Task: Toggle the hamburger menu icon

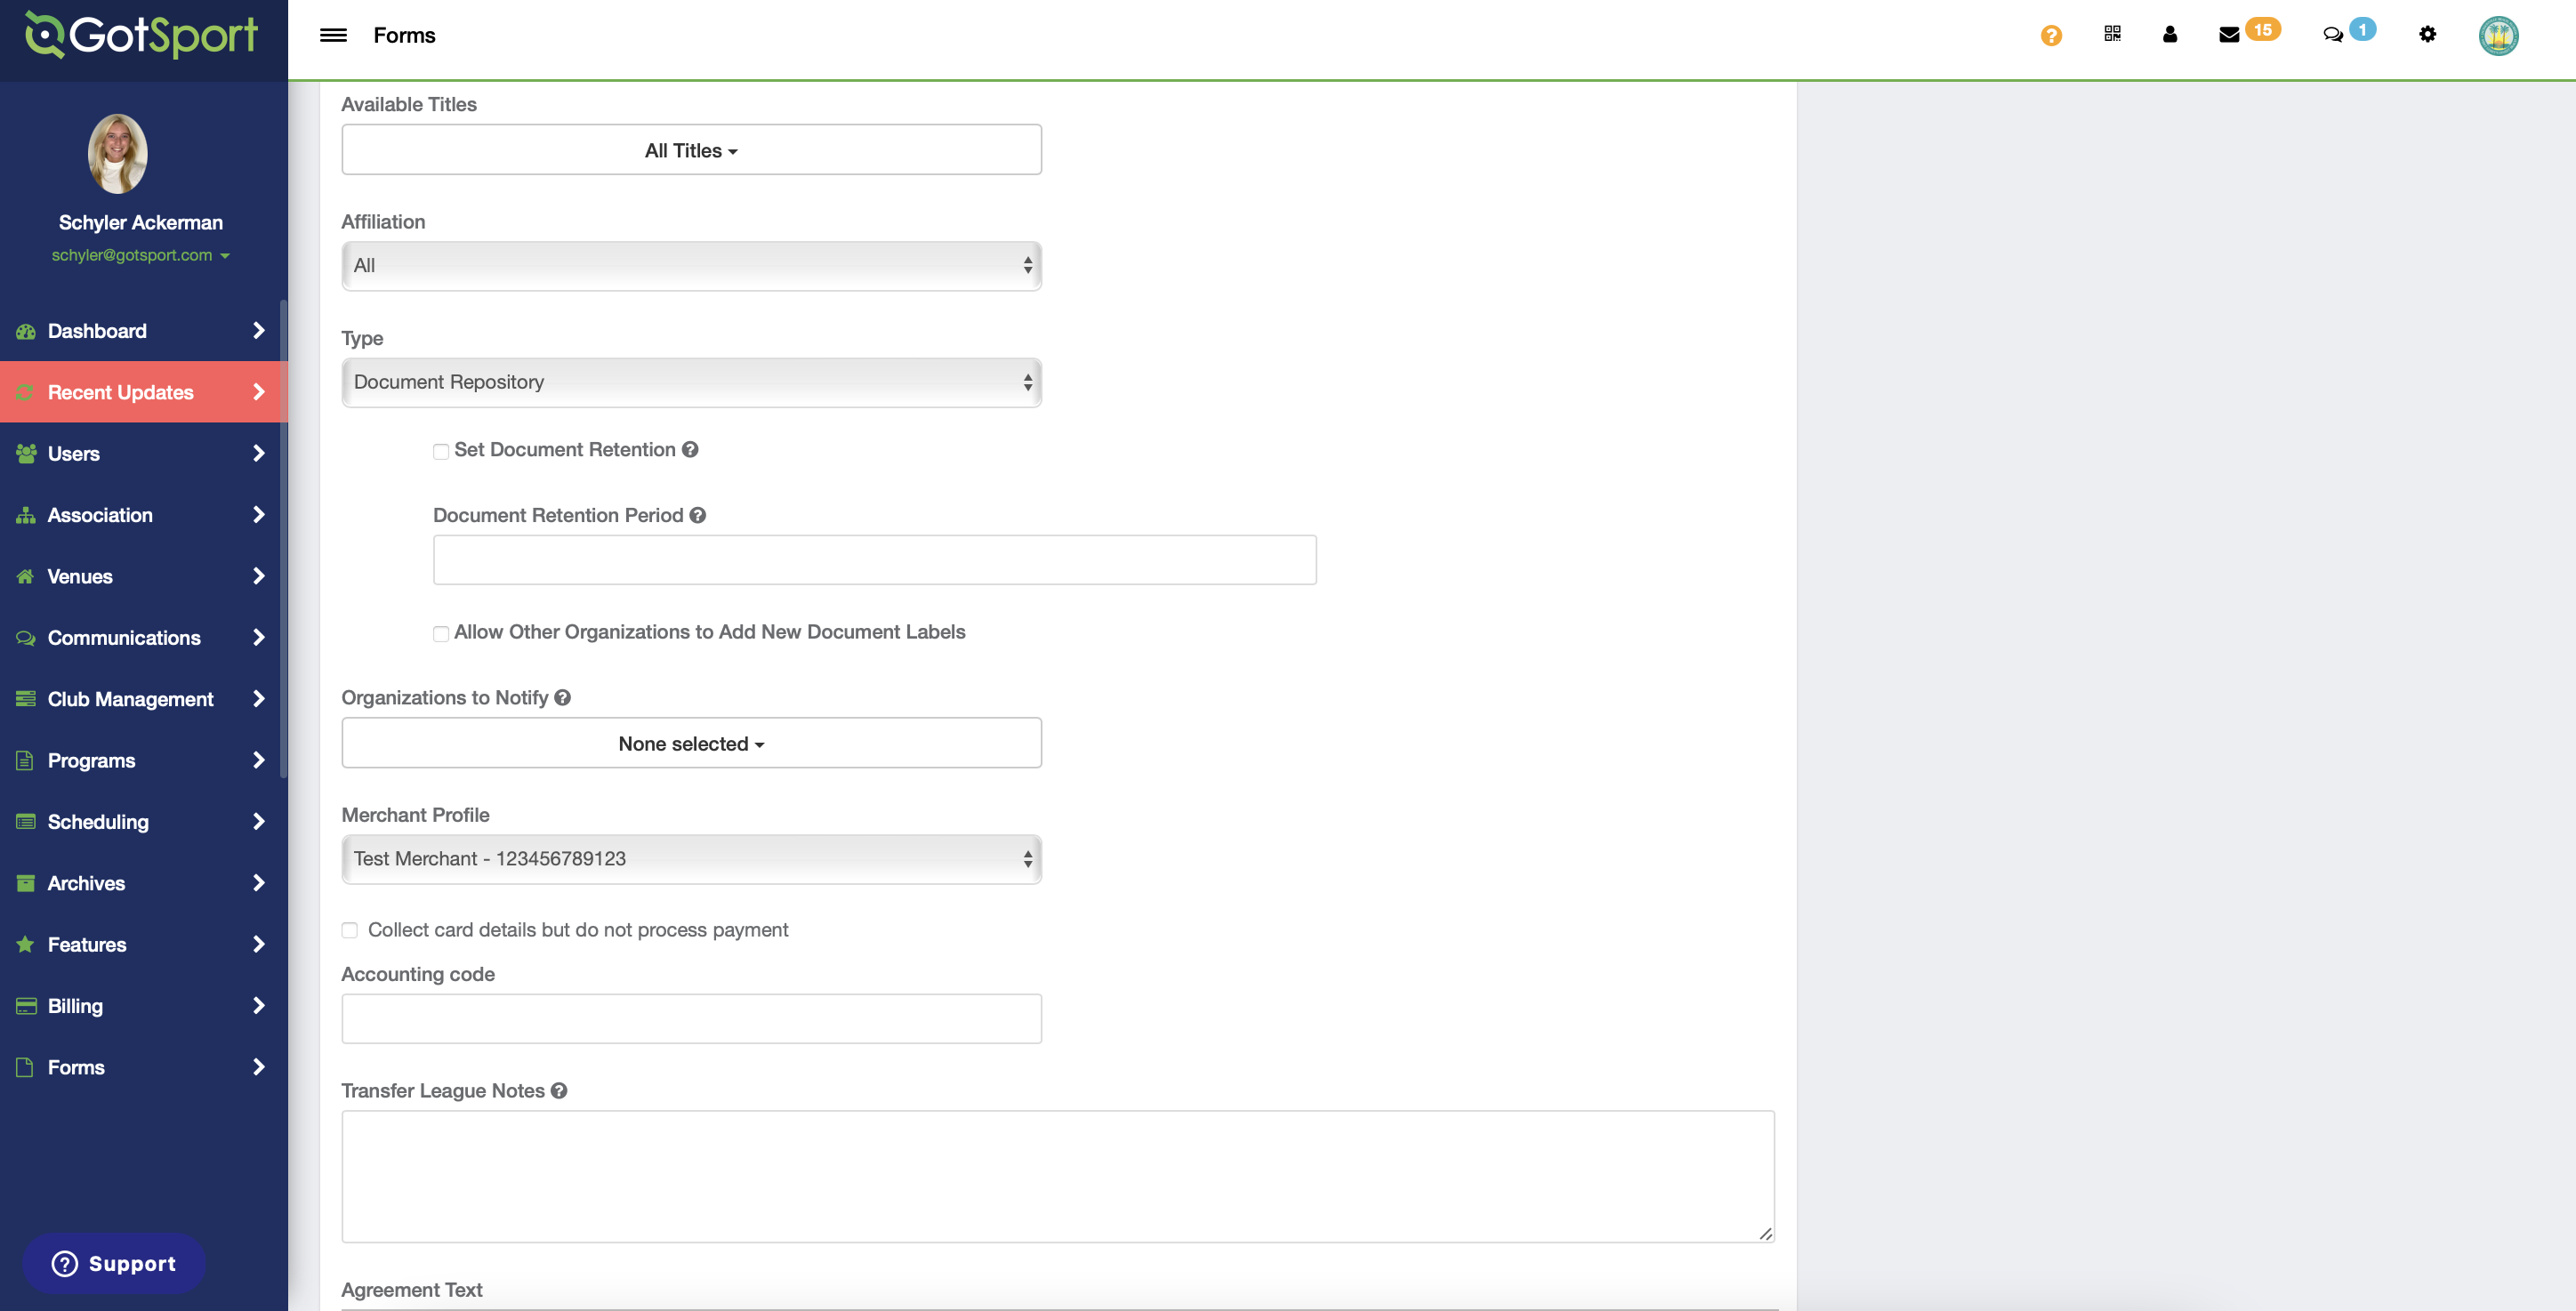Action: [333, 35]
